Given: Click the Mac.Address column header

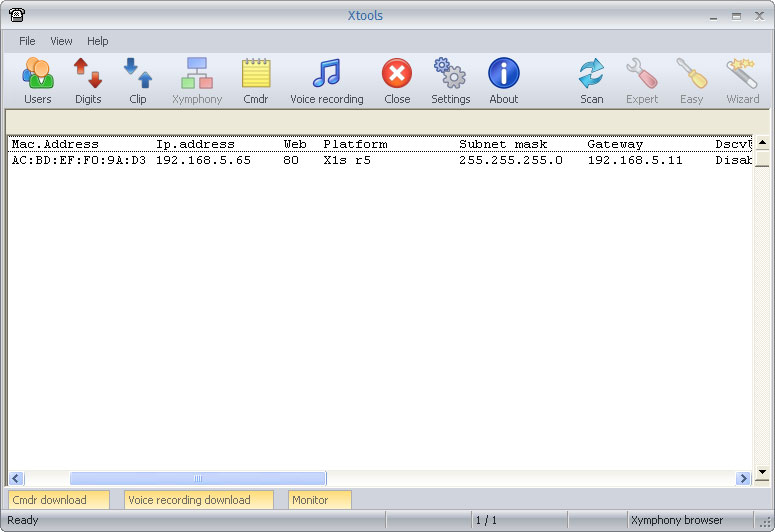Looking at the screenshot, I should tap(55, 144).
